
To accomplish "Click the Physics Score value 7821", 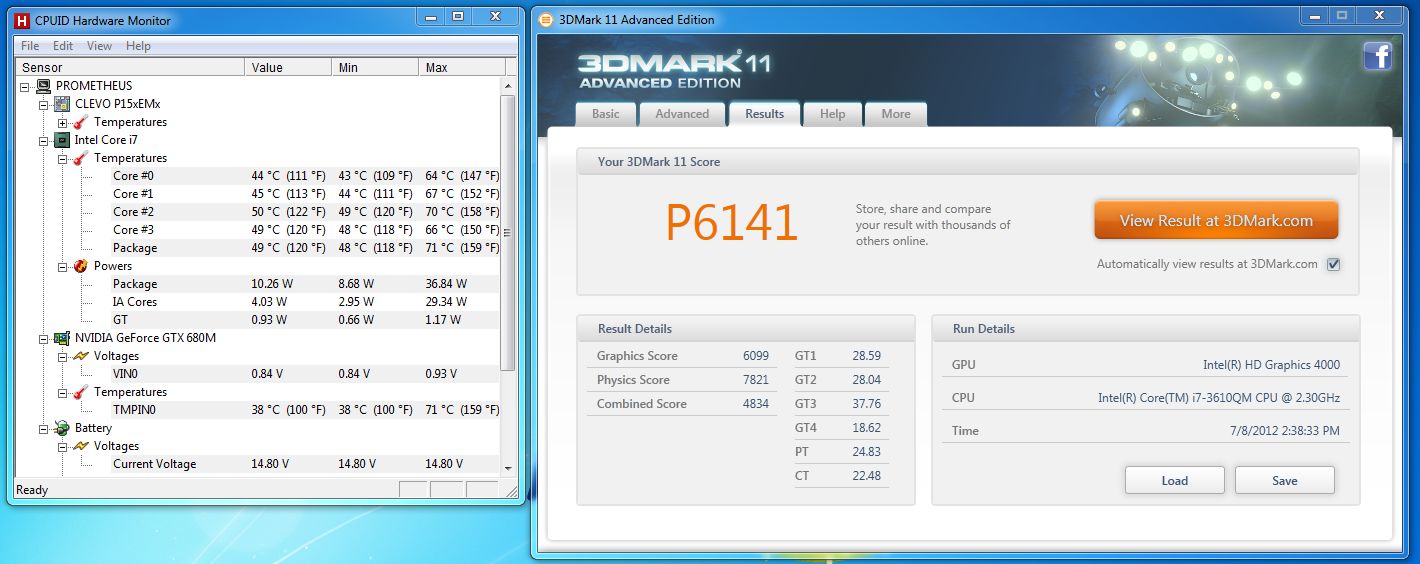I will tap(756, 380).
